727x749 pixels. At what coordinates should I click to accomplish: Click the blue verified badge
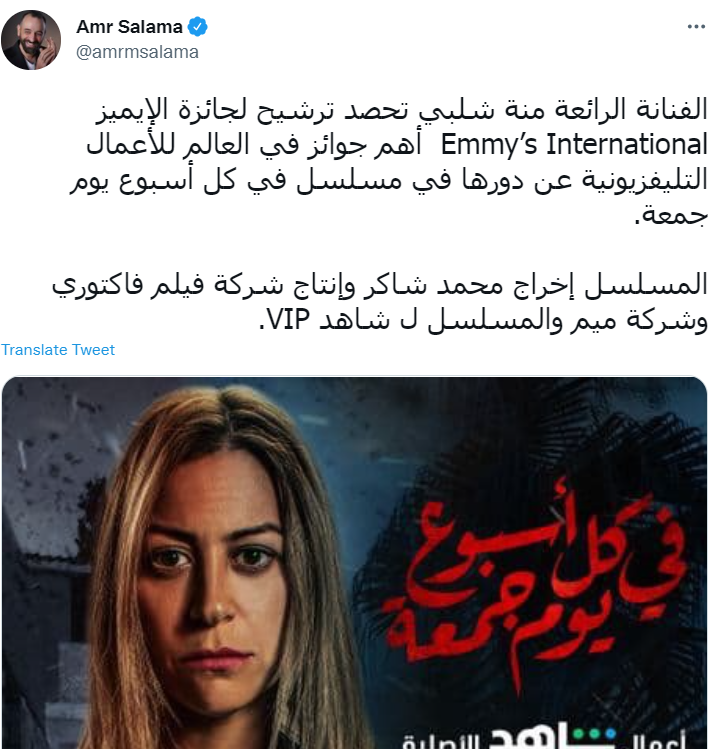pyautogui.click(x=197, y=27)
